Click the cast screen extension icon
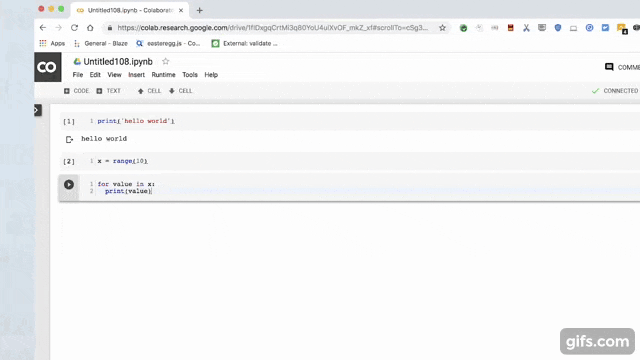This screenshot has height=360, width=640. 573,28
